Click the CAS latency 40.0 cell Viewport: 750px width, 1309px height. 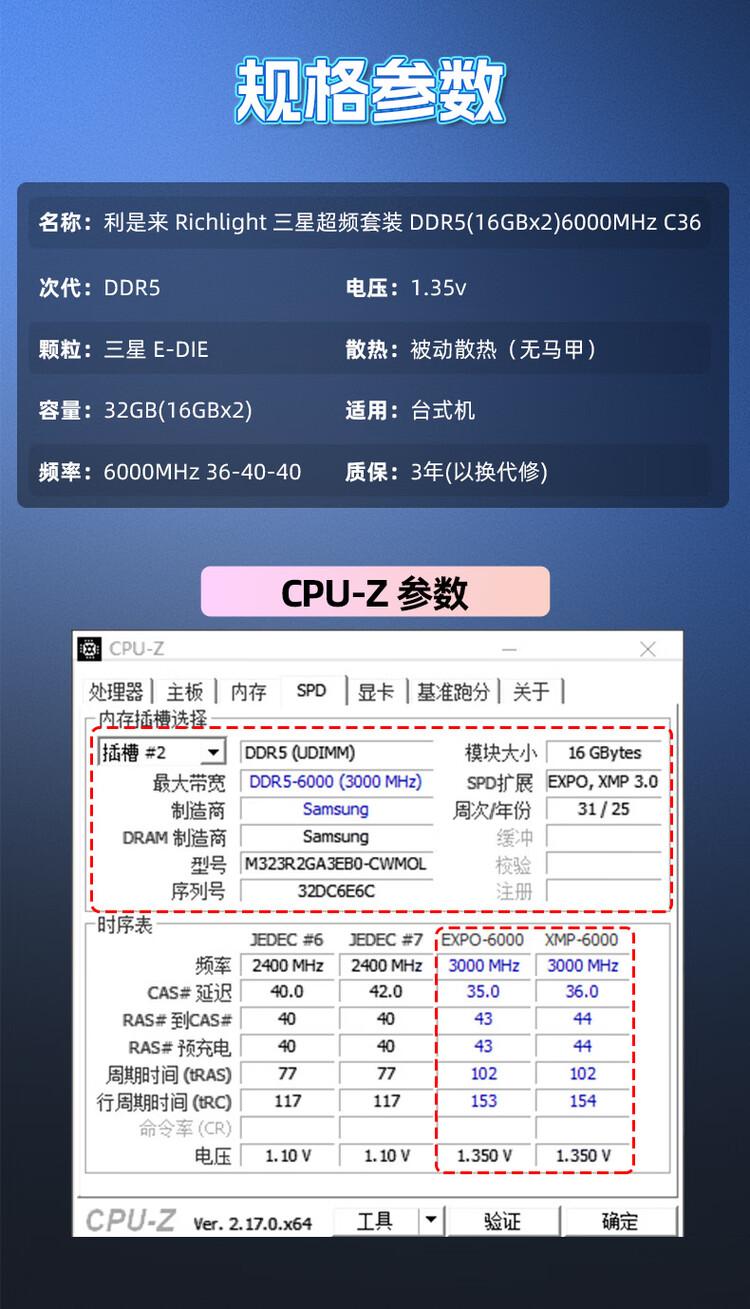287,992
